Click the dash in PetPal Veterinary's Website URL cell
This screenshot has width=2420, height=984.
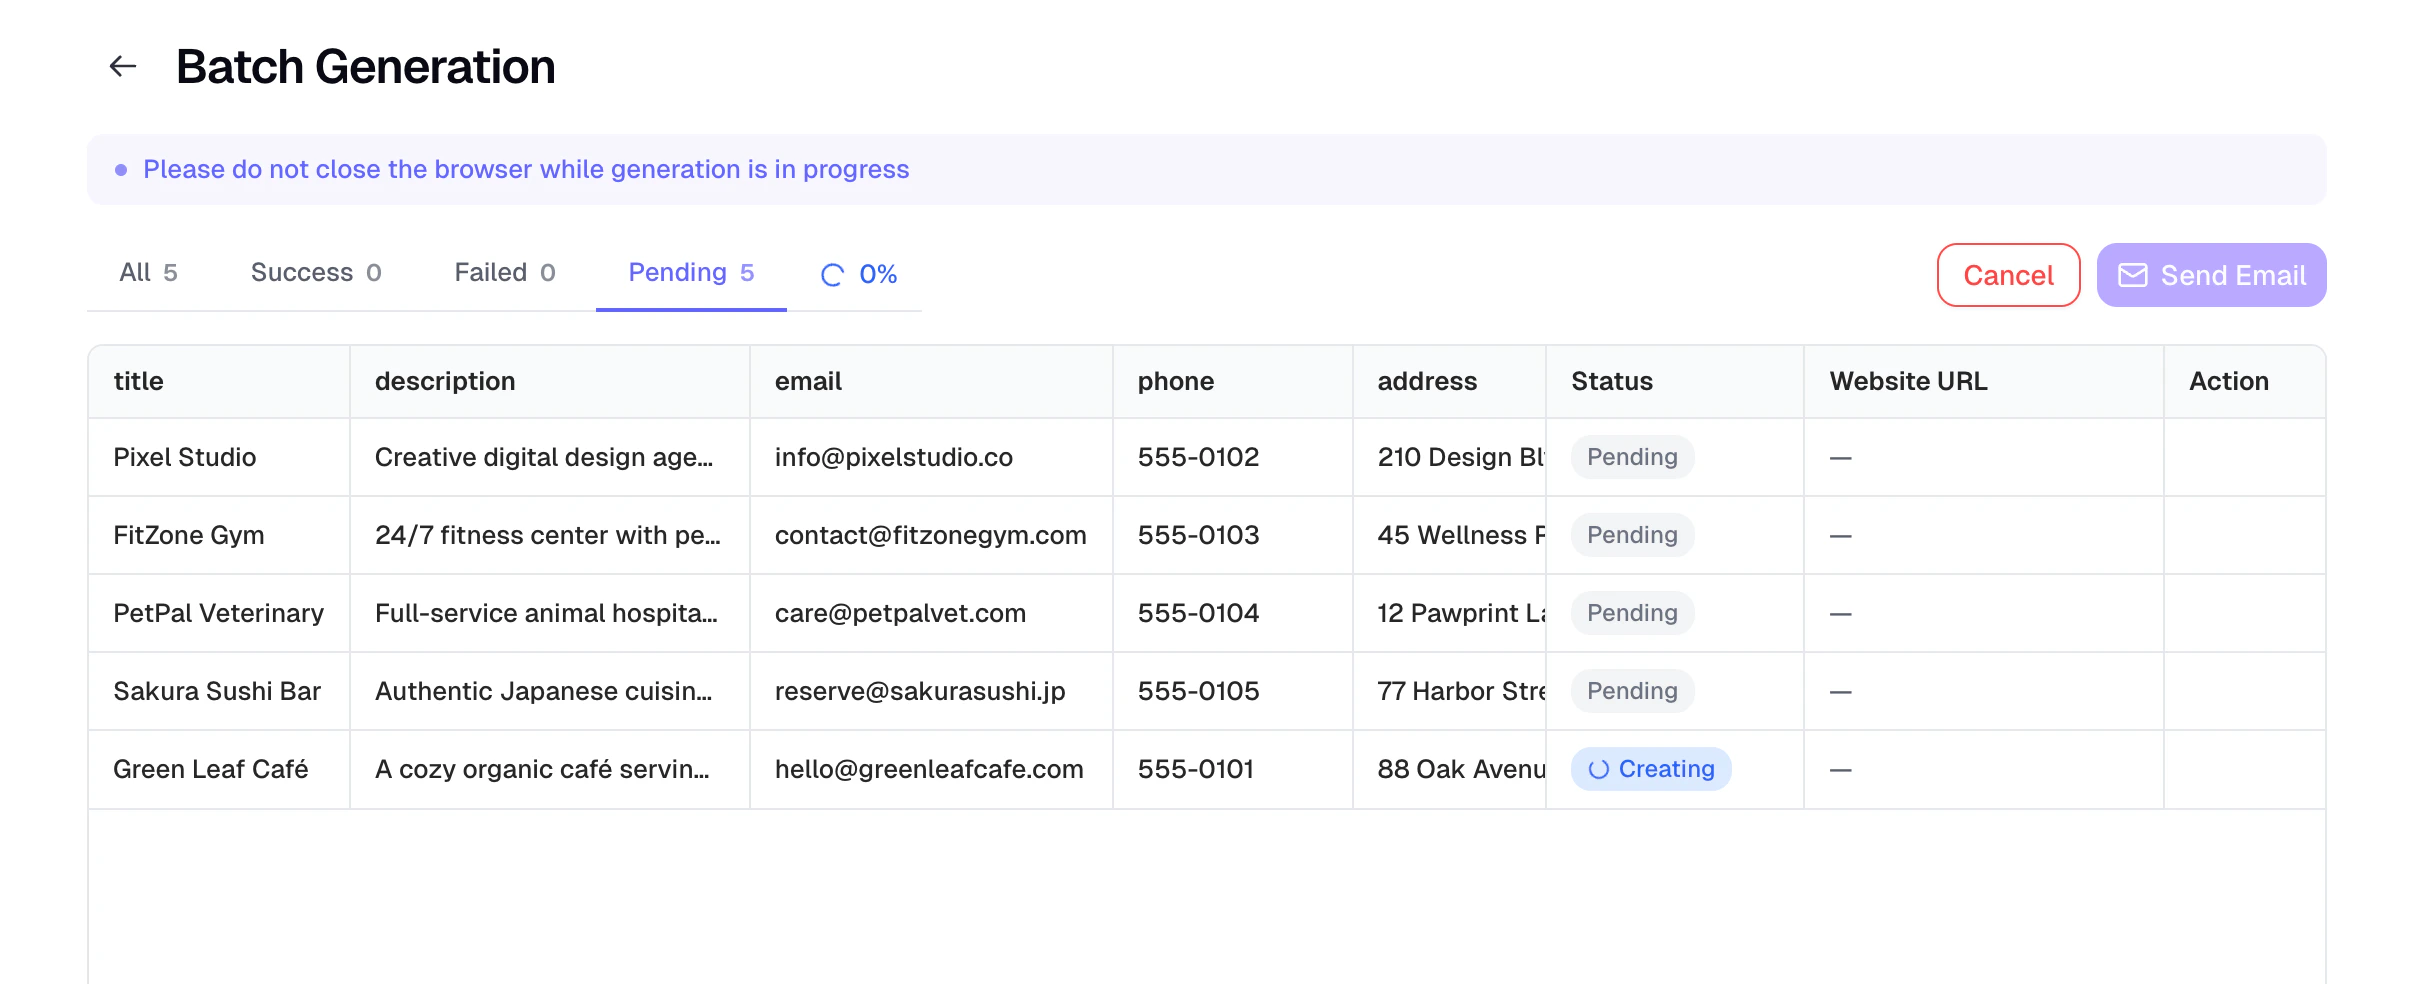coord(1838,613)
